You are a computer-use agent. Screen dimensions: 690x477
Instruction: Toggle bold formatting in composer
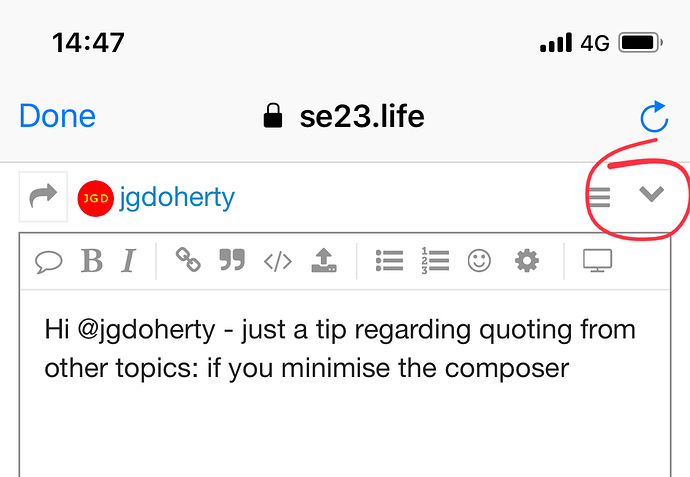click(92, 262)
